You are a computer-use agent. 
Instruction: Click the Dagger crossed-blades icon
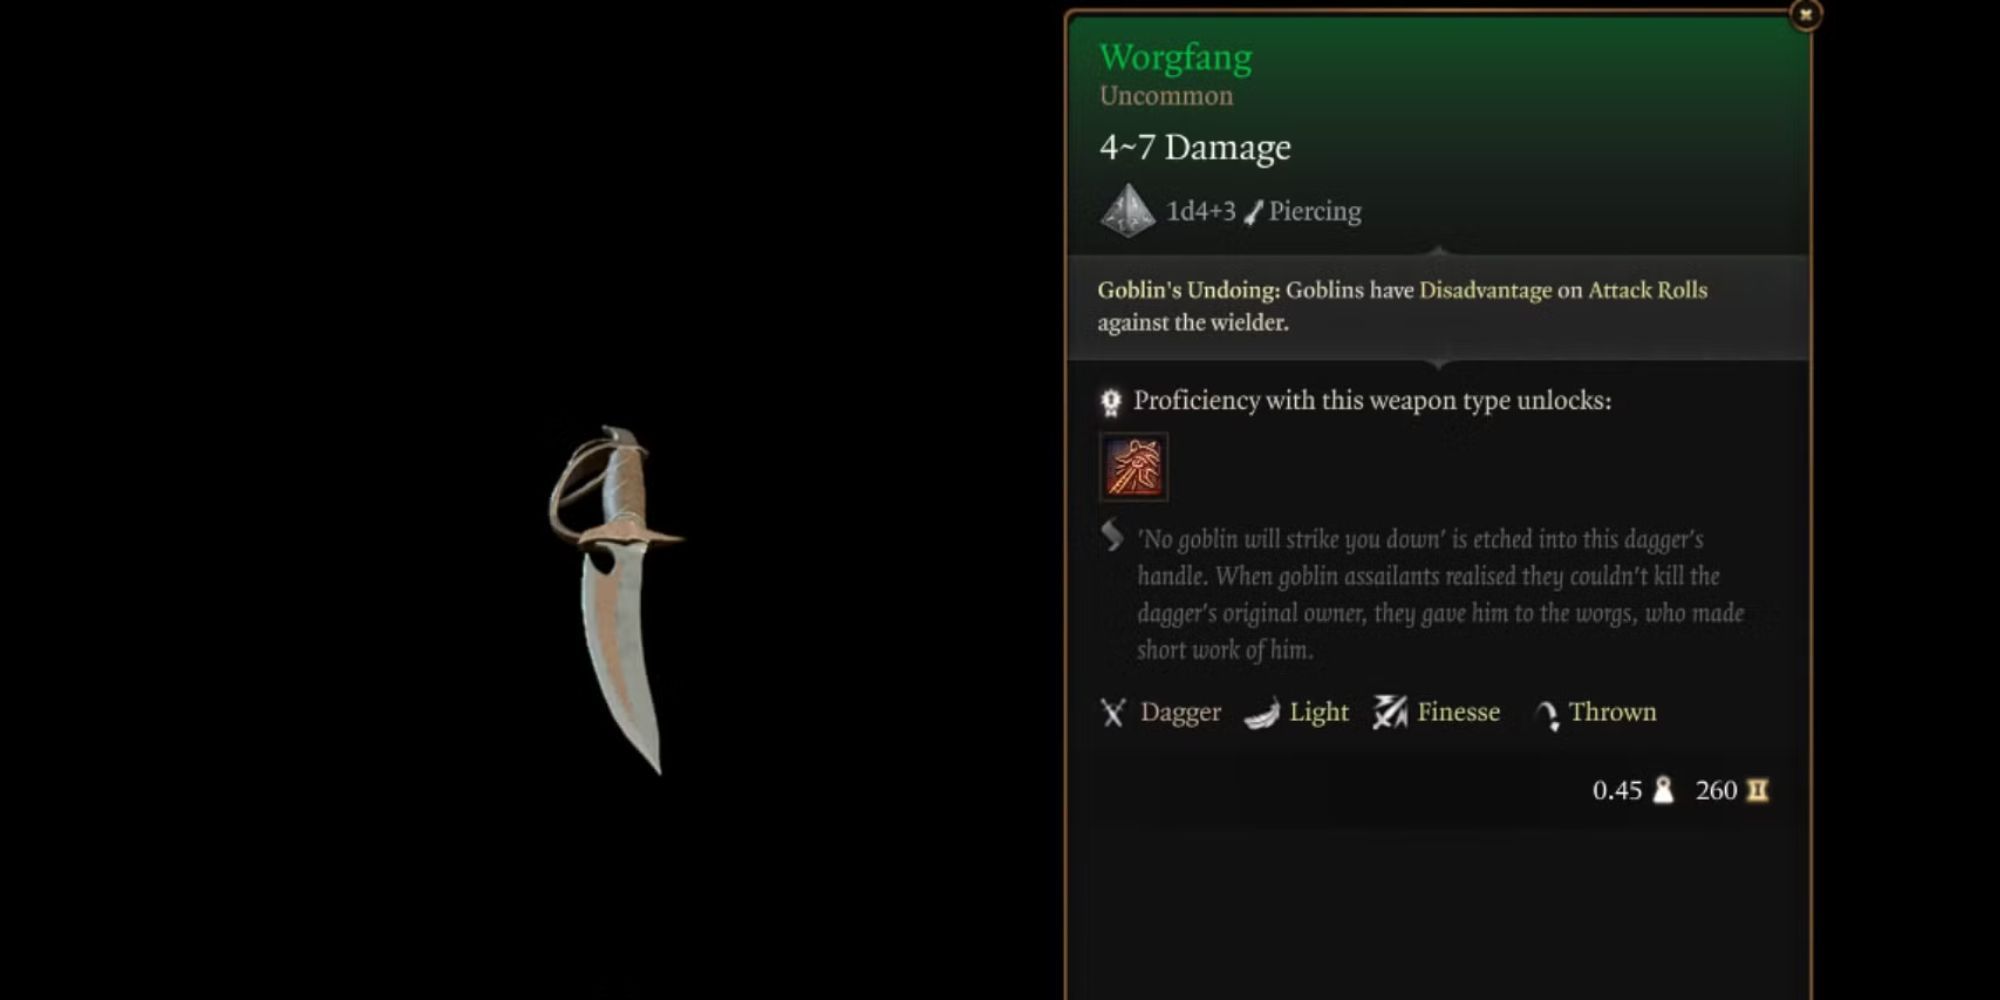(1113, 712)
